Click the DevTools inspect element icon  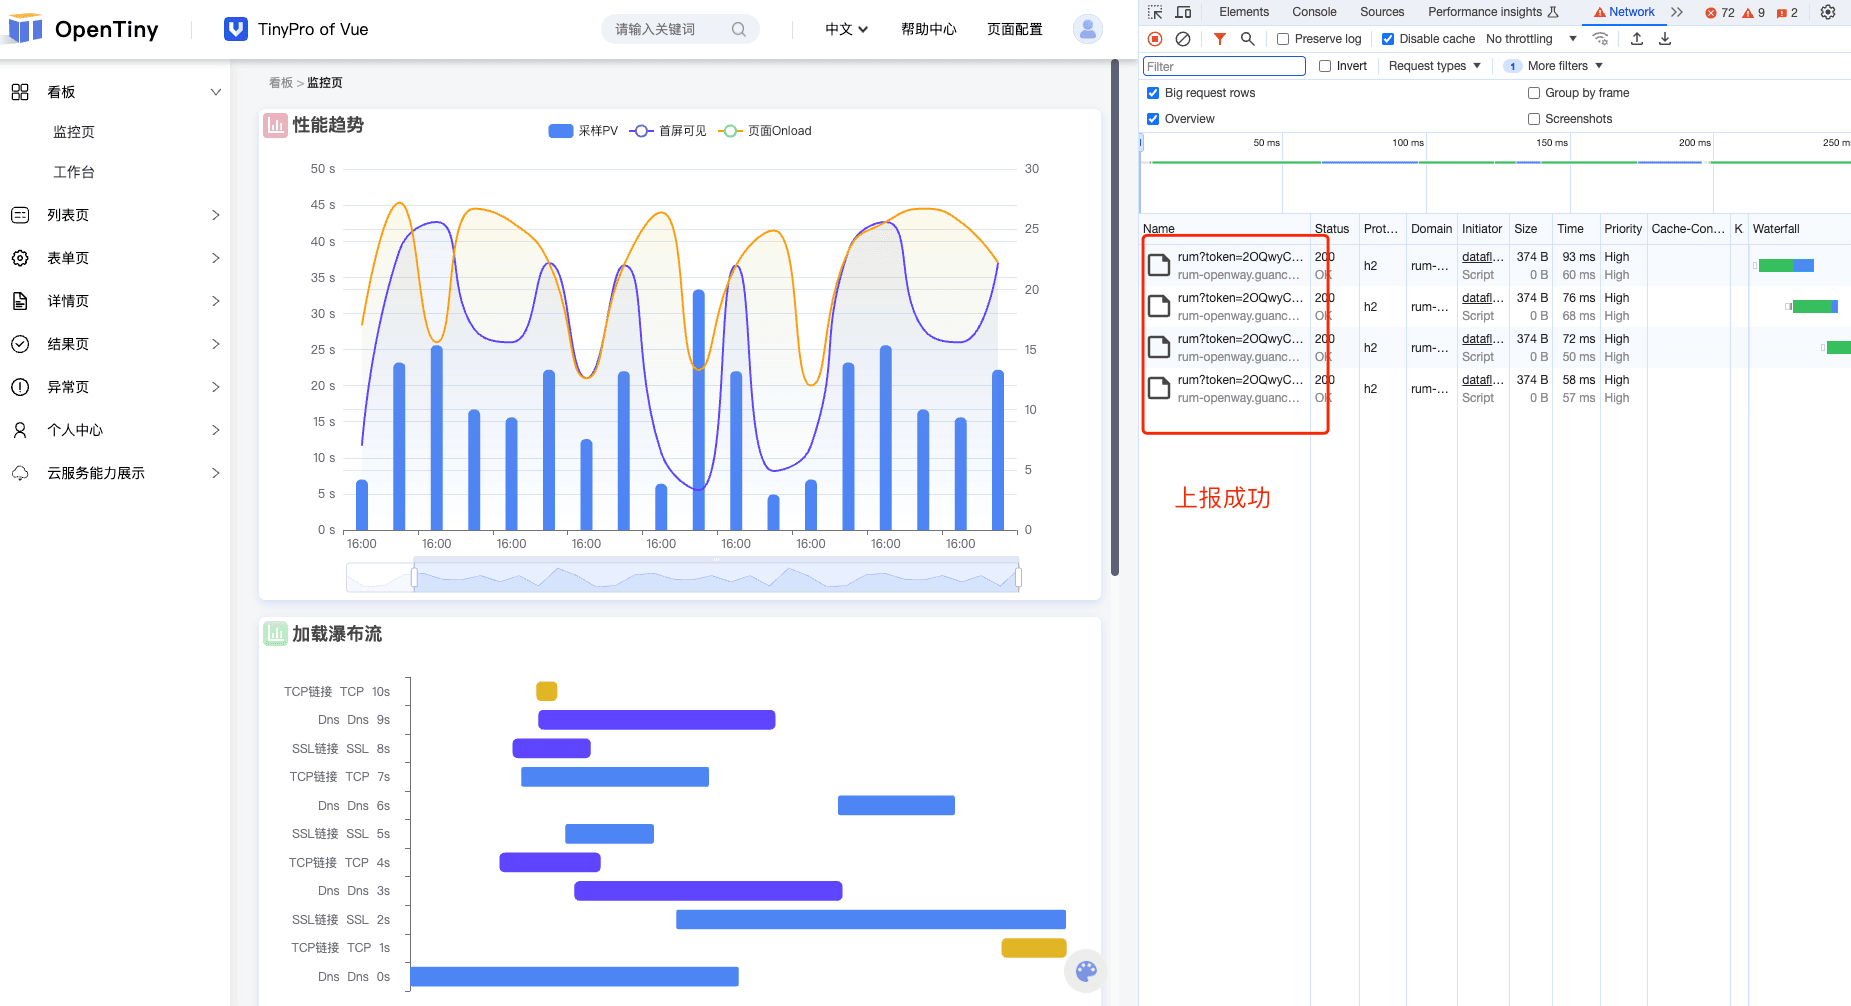[x=1155, y=12]
